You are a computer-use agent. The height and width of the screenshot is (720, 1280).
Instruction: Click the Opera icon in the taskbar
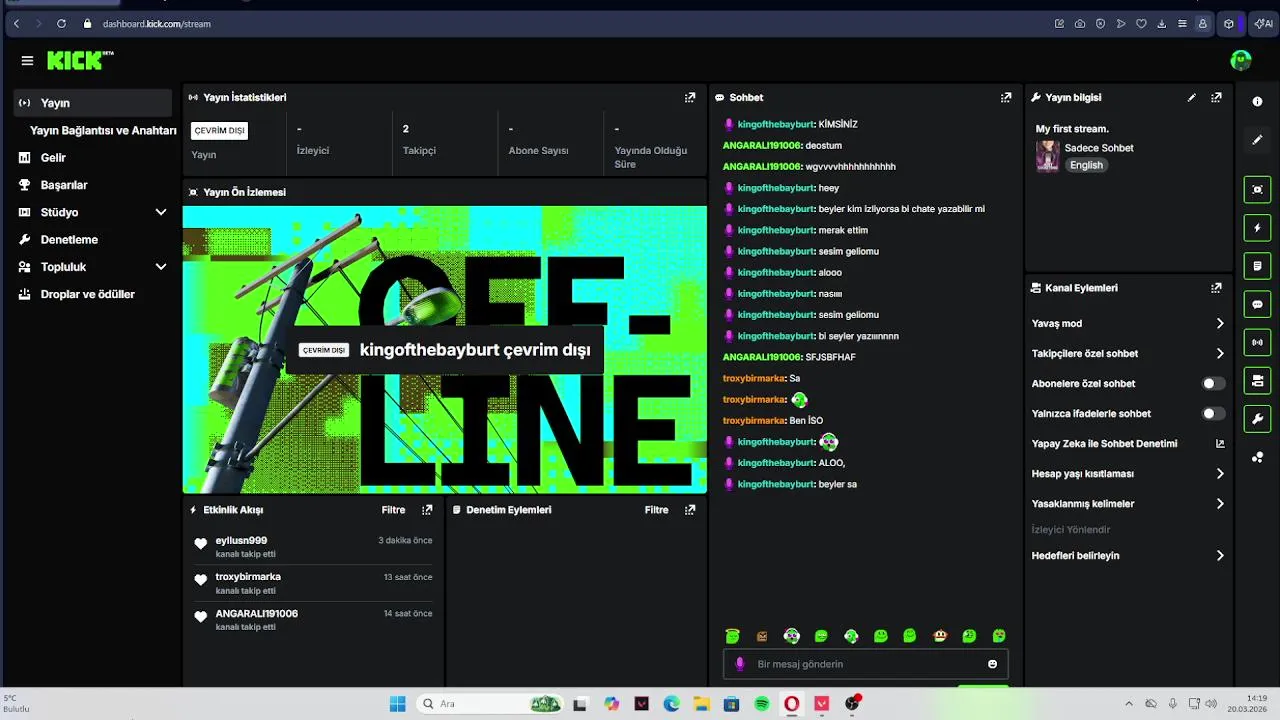tap(792, 704)
